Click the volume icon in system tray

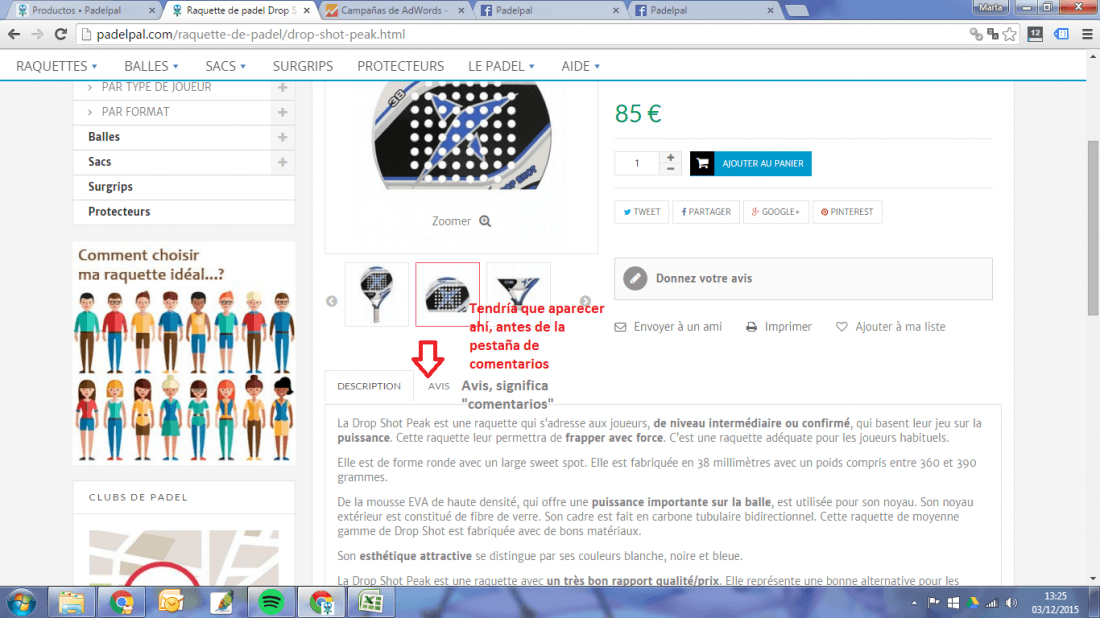pos(1011,603)
